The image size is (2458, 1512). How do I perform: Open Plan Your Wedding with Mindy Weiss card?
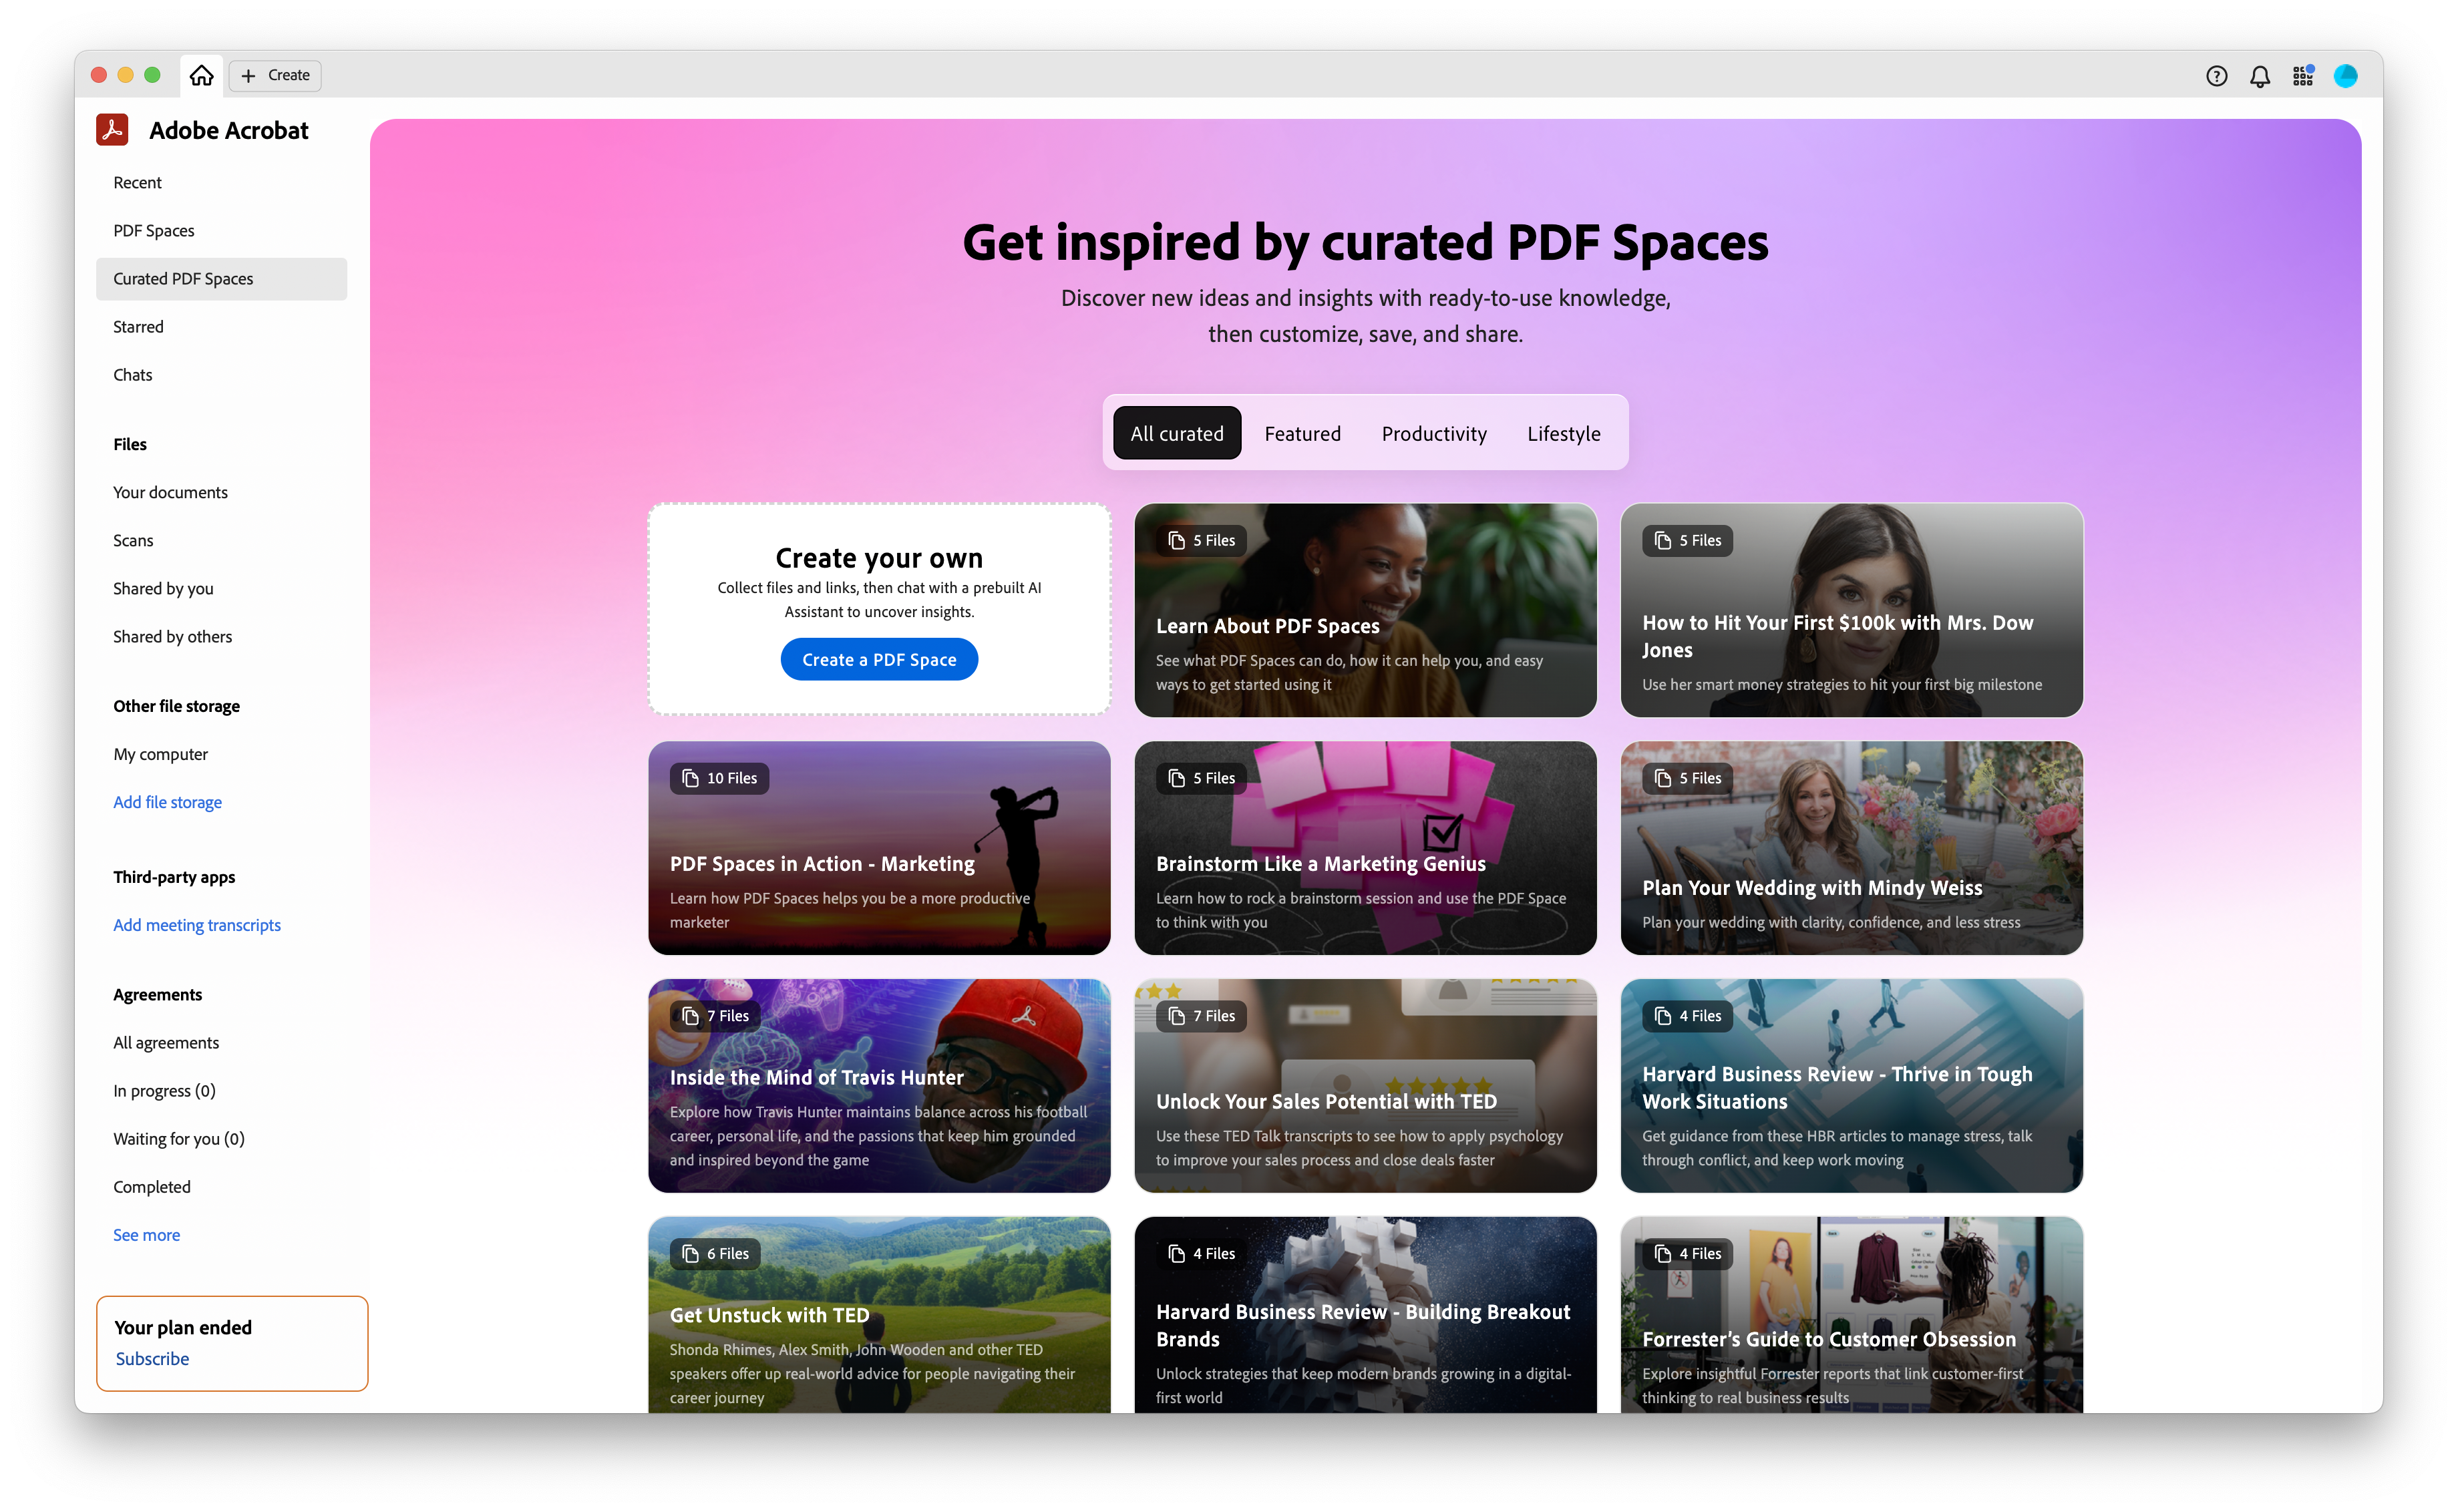click(1851, 848)
